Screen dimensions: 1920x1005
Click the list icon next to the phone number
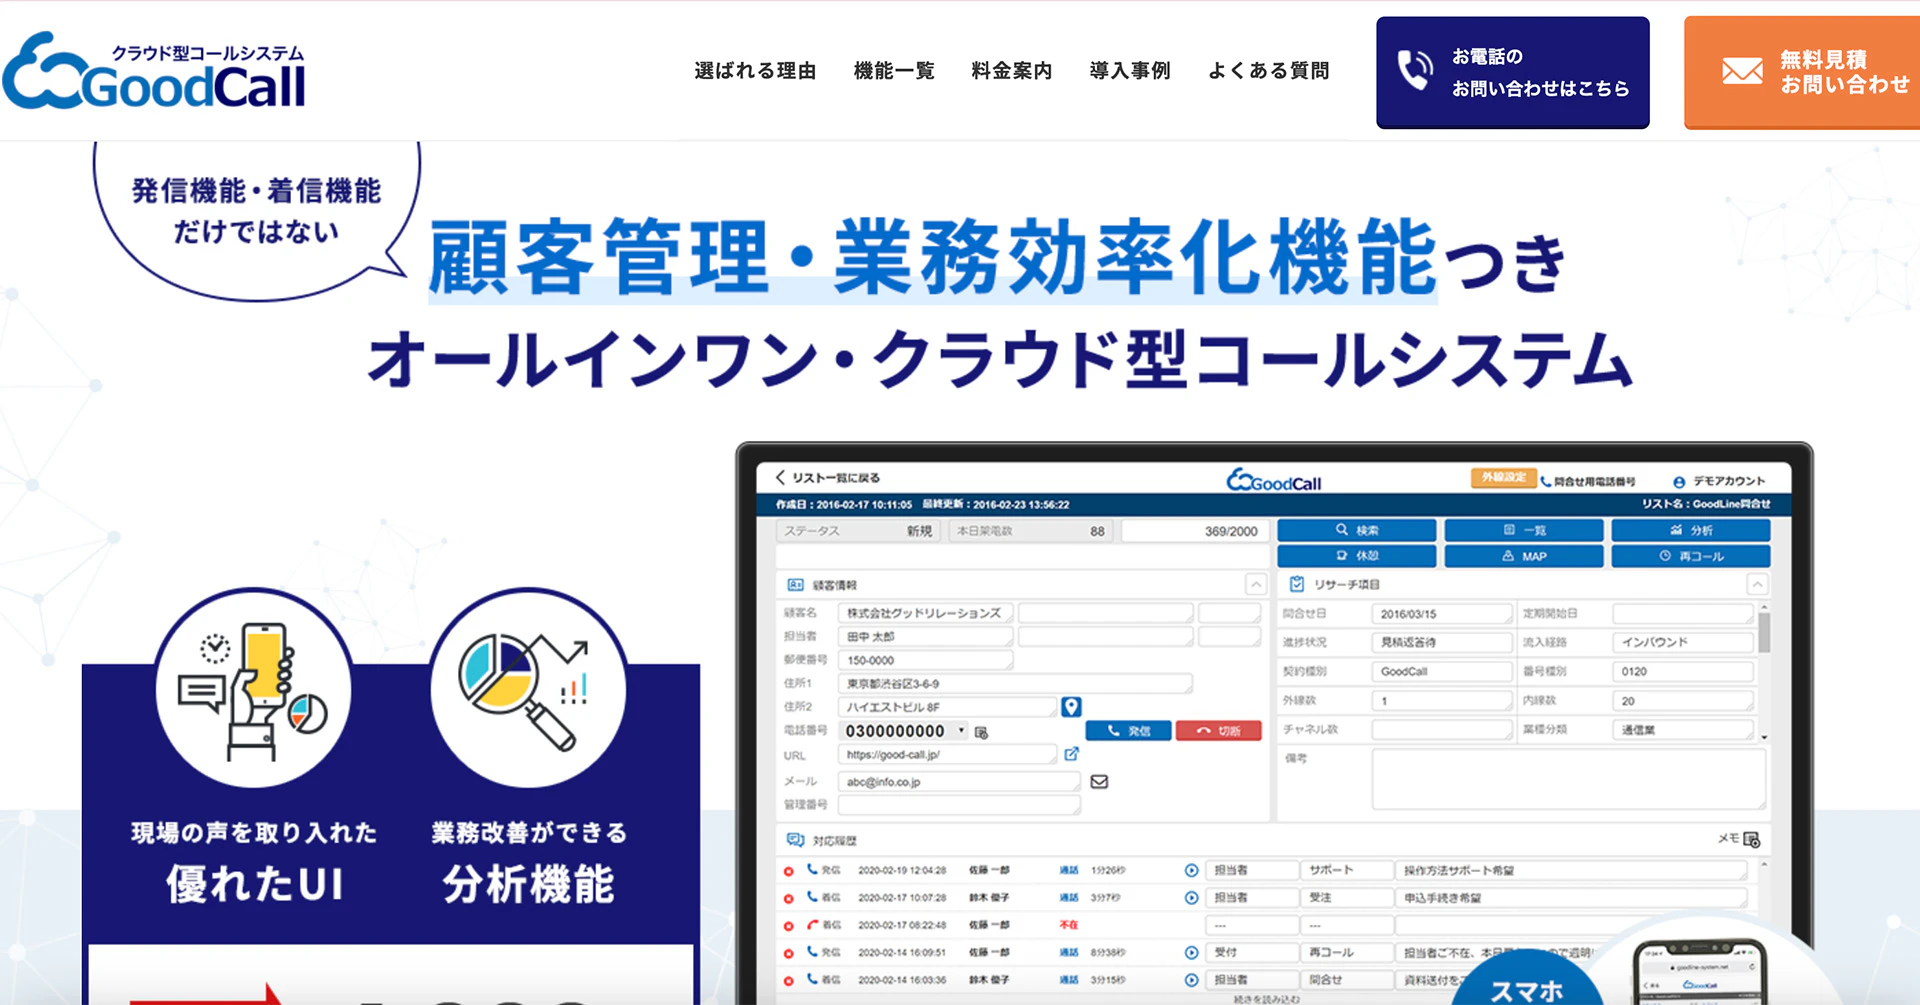[981, 732]
